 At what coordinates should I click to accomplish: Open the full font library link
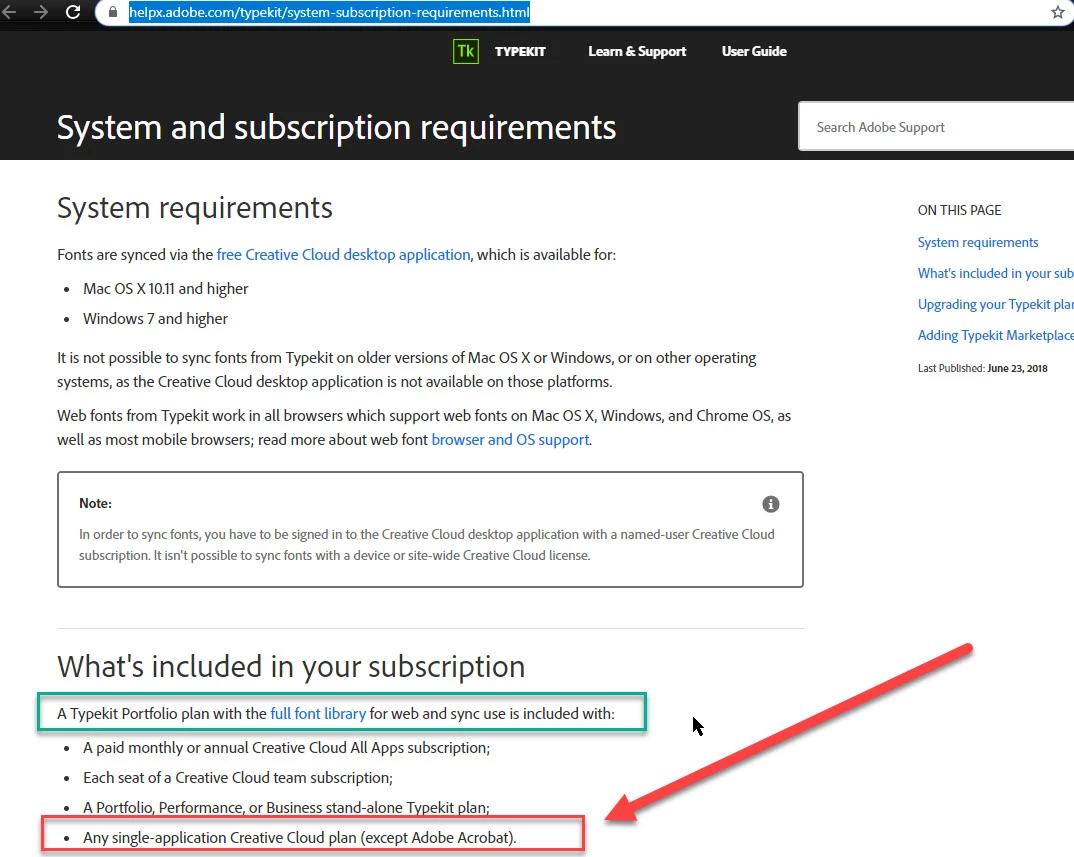click(x=318, y=714)
